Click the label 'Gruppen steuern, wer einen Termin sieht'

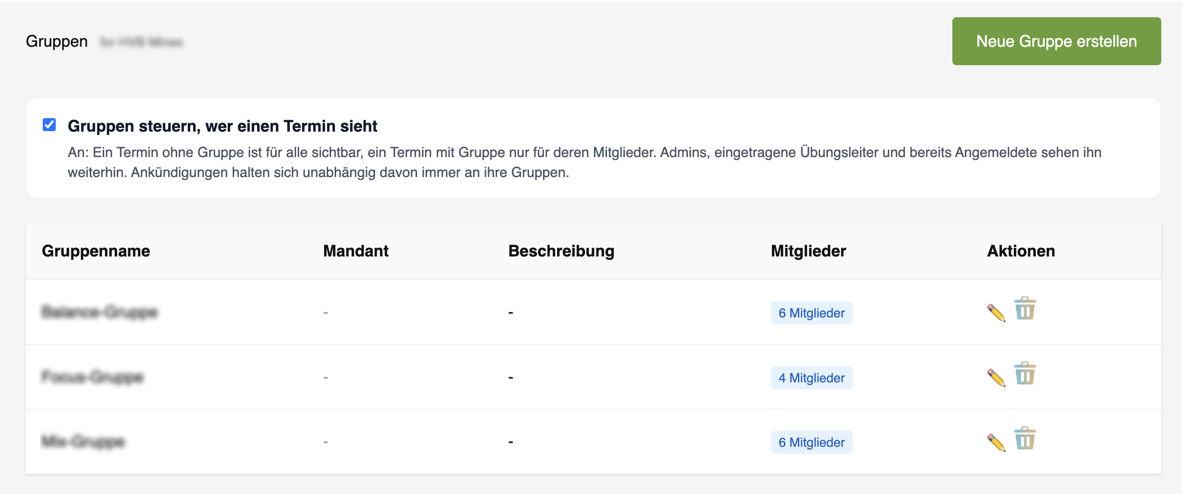[222, 125]
